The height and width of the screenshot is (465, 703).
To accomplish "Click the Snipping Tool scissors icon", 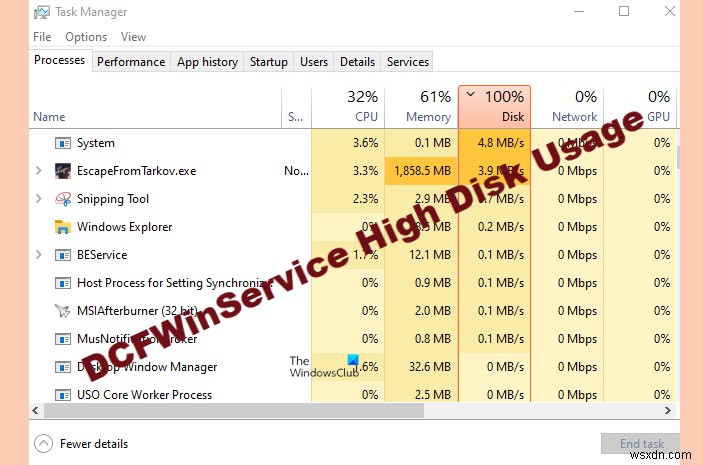I will click(63, 199).
